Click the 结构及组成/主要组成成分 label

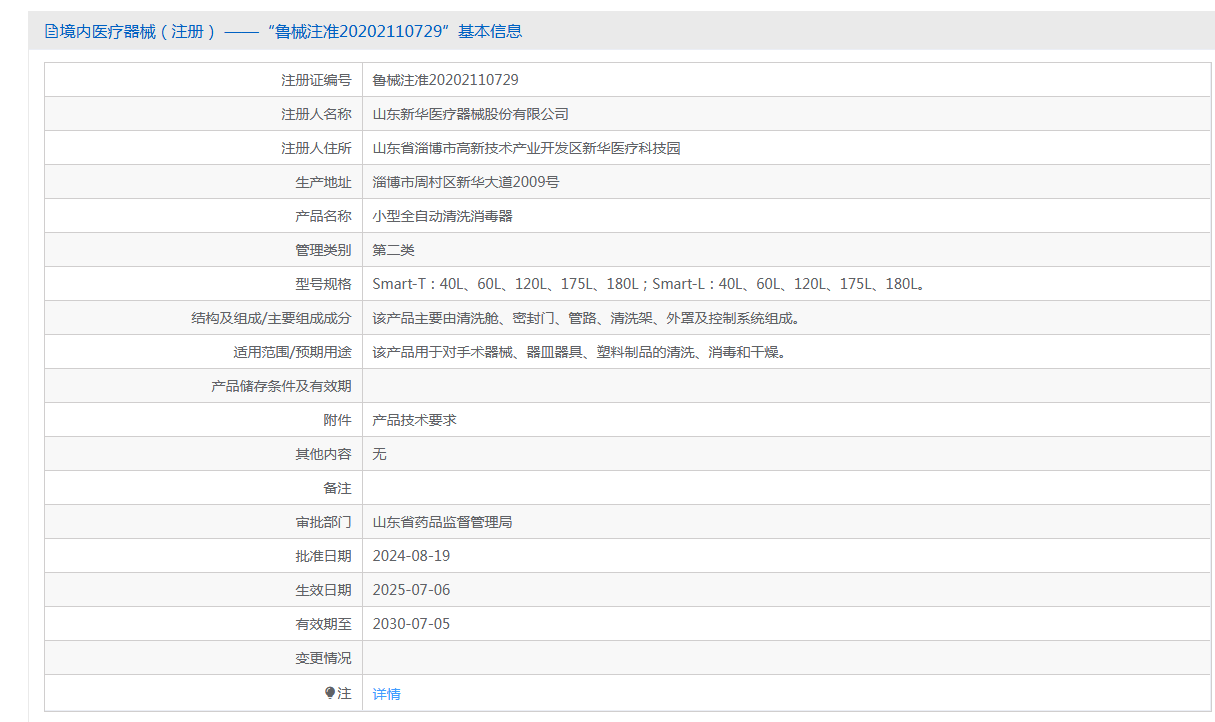[x=271, y=318]
